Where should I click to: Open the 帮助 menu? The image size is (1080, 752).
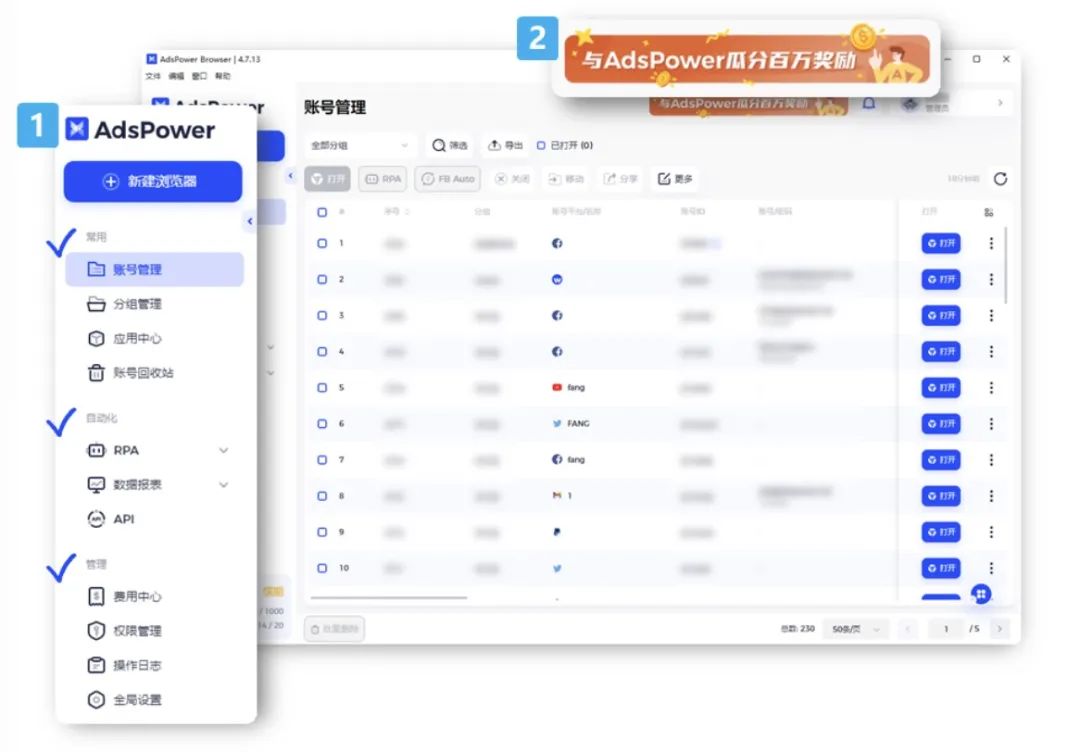(220, 75)
